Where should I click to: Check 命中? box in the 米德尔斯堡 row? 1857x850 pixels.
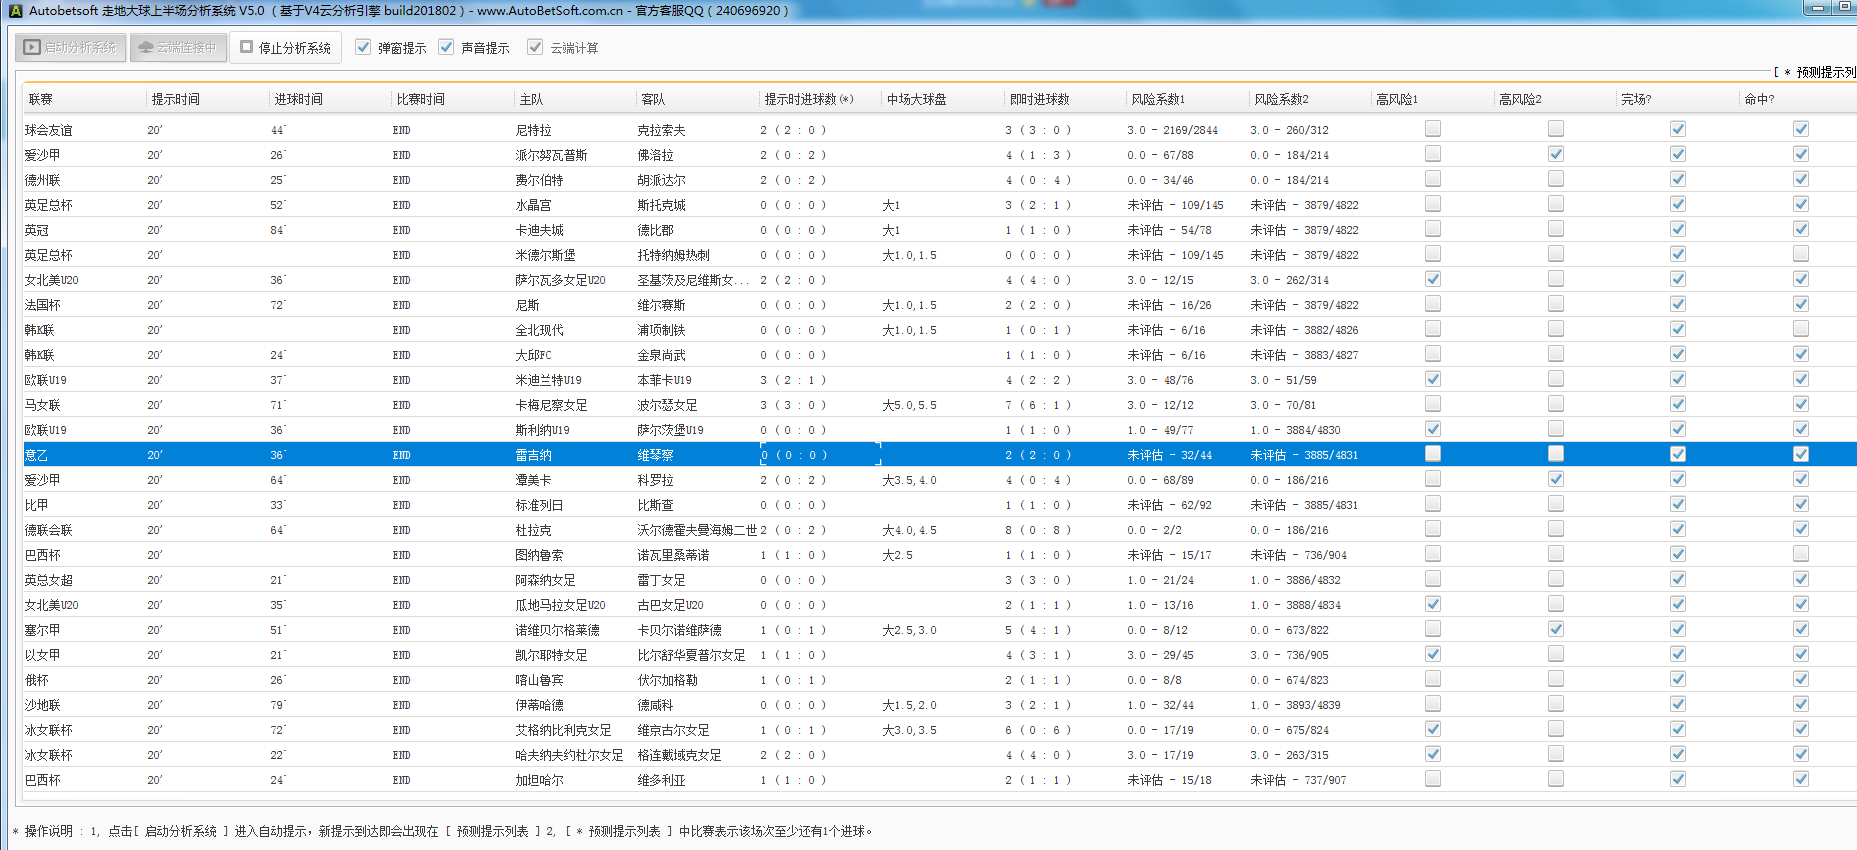[1800, 254]
